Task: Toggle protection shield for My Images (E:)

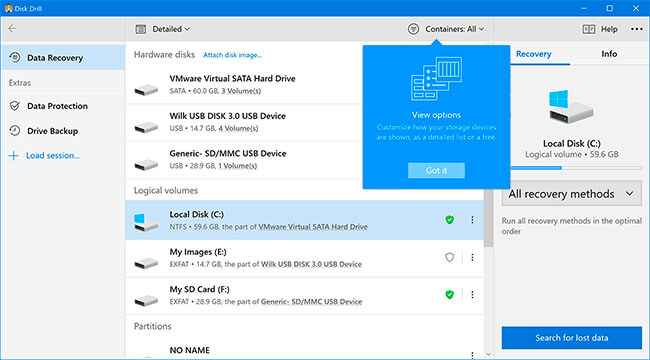Action: click(x=449, y=257)
